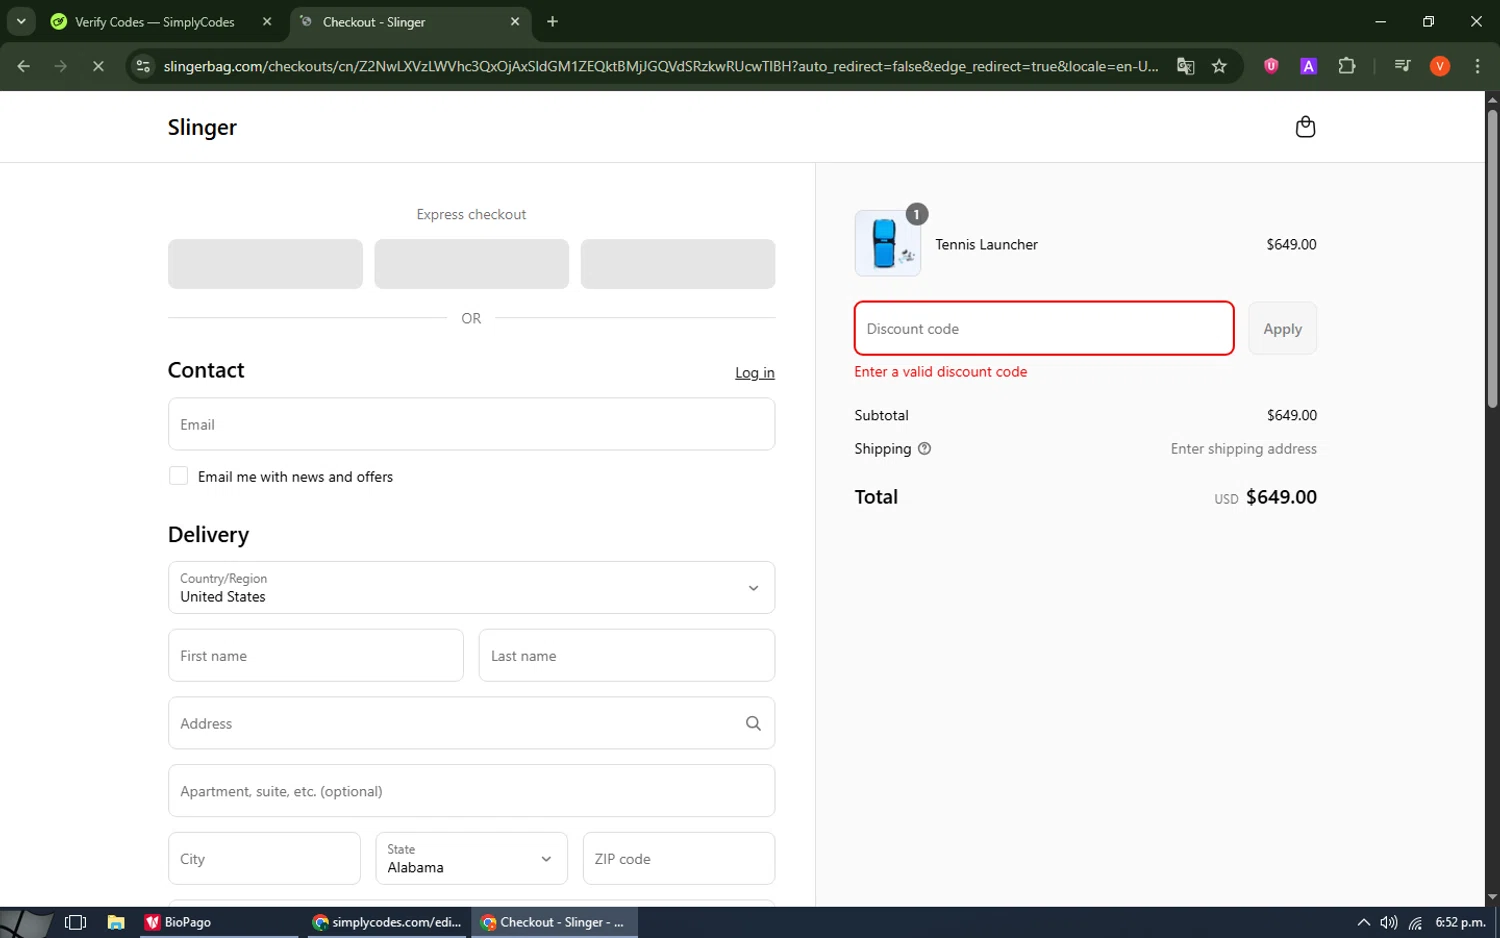Click the first express checkout button

(265, 264)
